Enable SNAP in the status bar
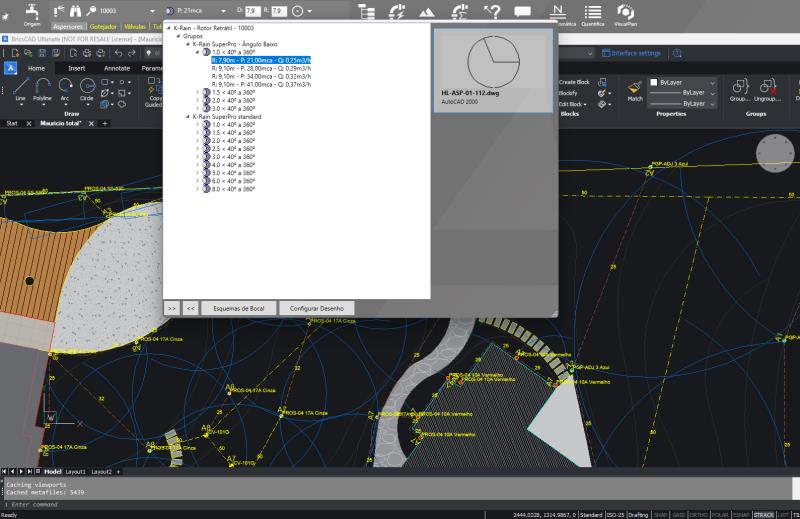Image resolution: width=800 pixels, height=519 pixels. click(660, 514)
